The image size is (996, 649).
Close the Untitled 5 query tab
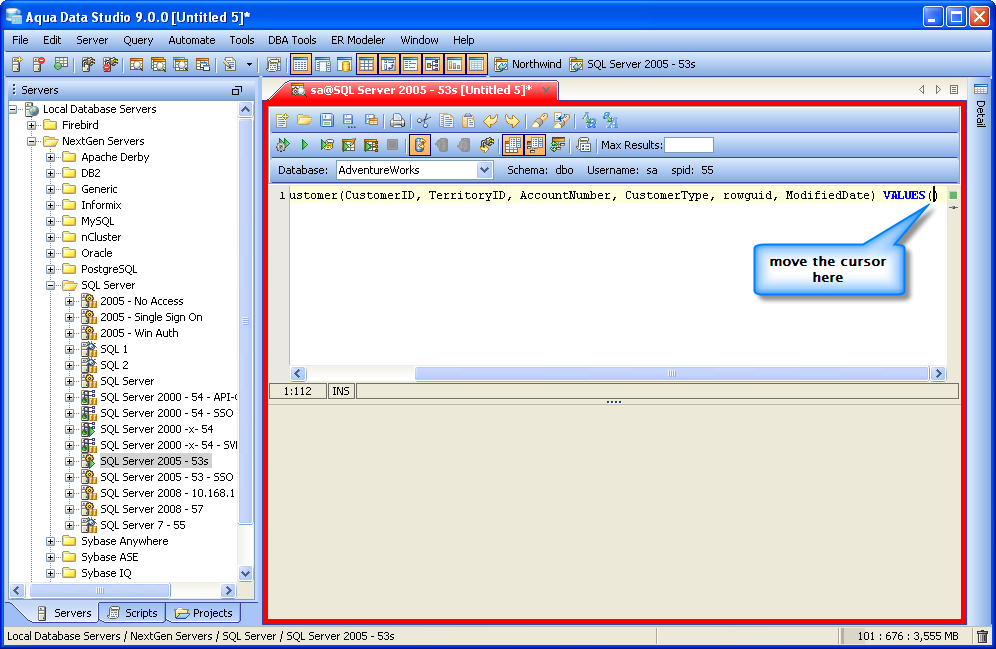546,90
